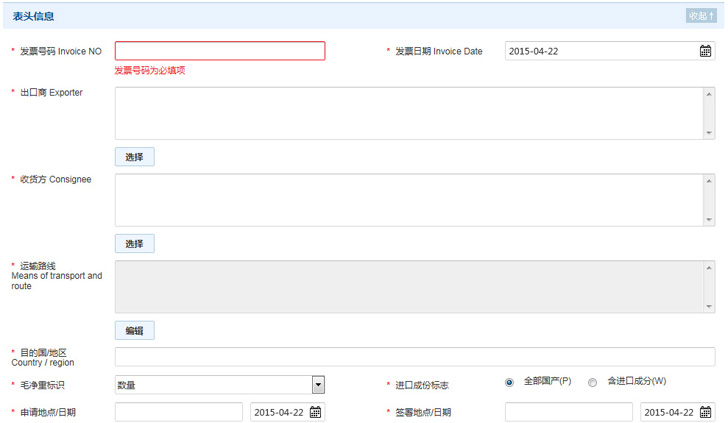Click the Invoice Date text field
728x423 pixels.
(600, 51)
